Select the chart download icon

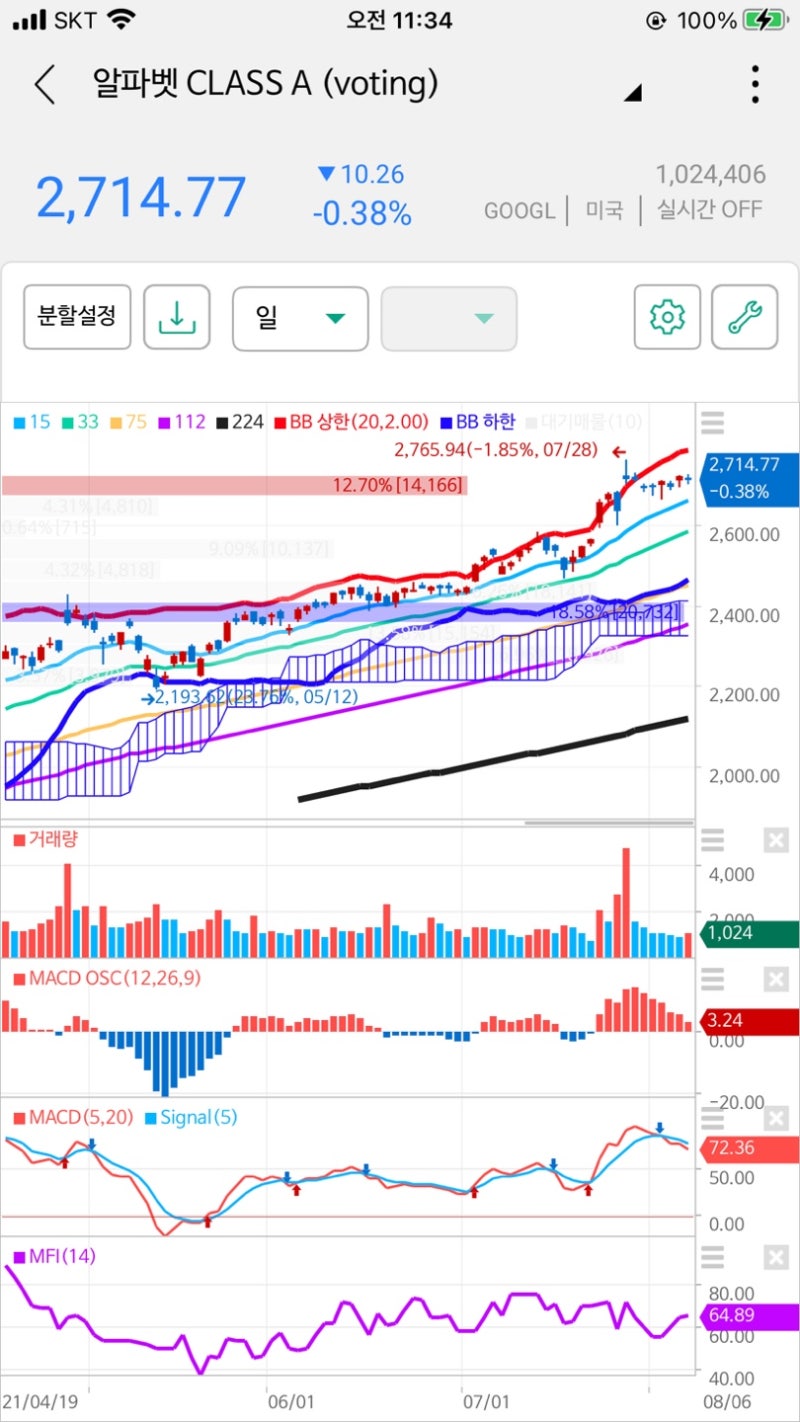pyautogui.click(x=176, y=316)
